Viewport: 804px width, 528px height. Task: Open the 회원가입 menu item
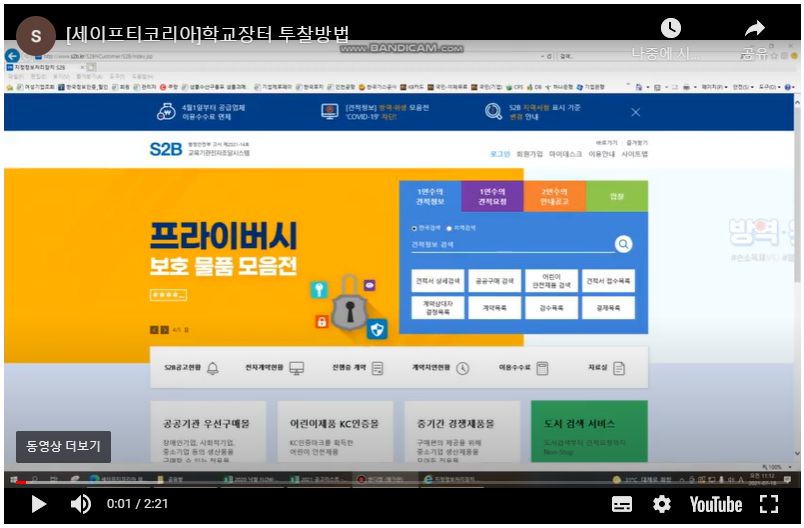(529, 154)
